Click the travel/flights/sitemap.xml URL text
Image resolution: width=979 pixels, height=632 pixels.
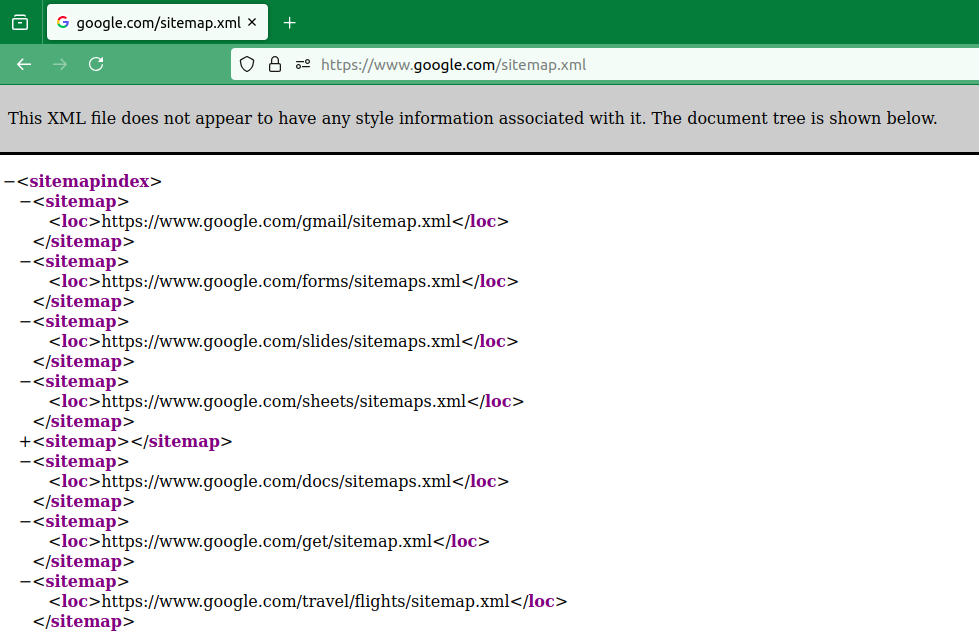(x=305, y=601)
